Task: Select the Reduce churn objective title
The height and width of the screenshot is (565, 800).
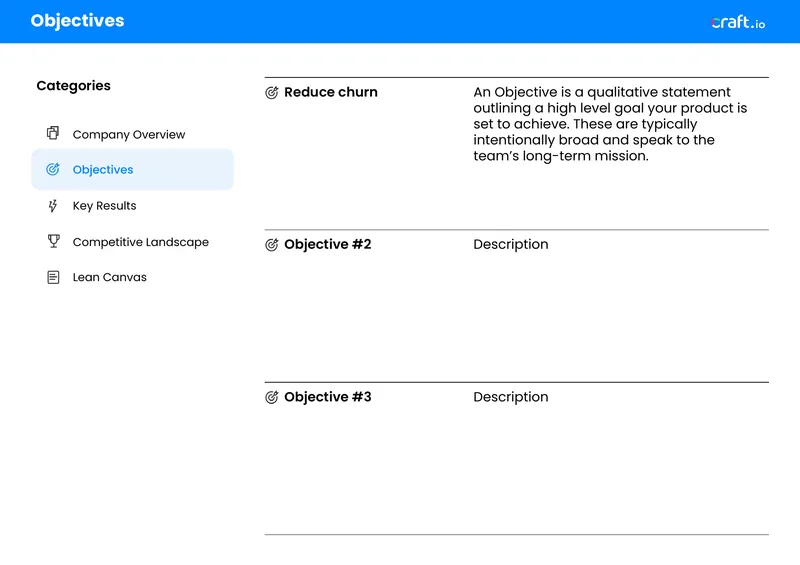Action: 331,92
